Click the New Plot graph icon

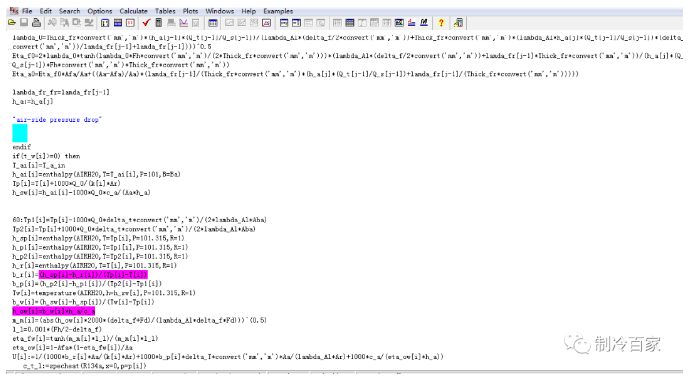pyautogui.click(x=183, y=22)
